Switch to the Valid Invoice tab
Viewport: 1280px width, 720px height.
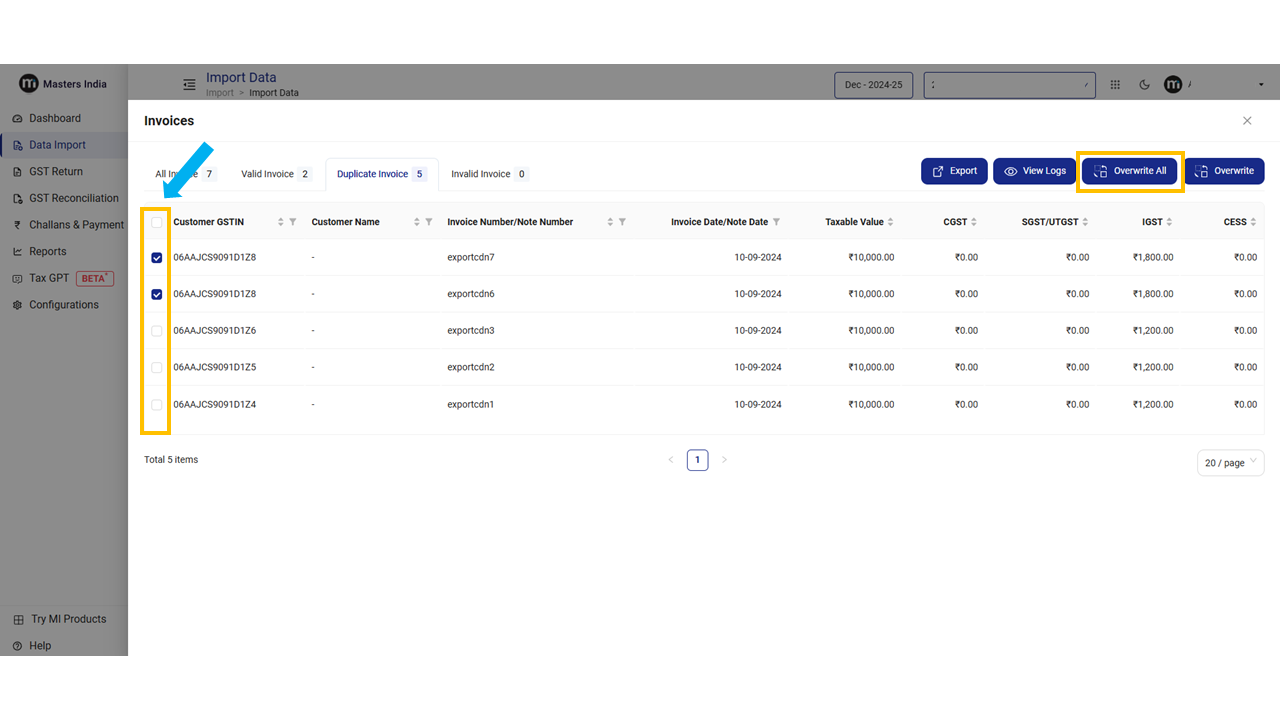click(275, 174)
